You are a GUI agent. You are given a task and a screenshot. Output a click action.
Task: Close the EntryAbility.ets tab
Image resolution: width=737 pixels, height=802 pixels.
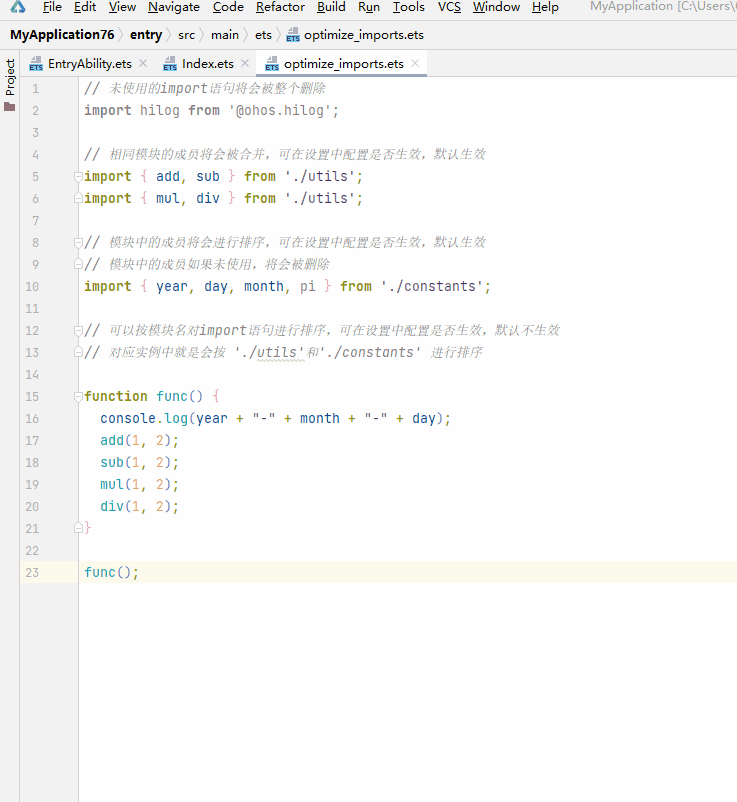[x=143, y=63]
